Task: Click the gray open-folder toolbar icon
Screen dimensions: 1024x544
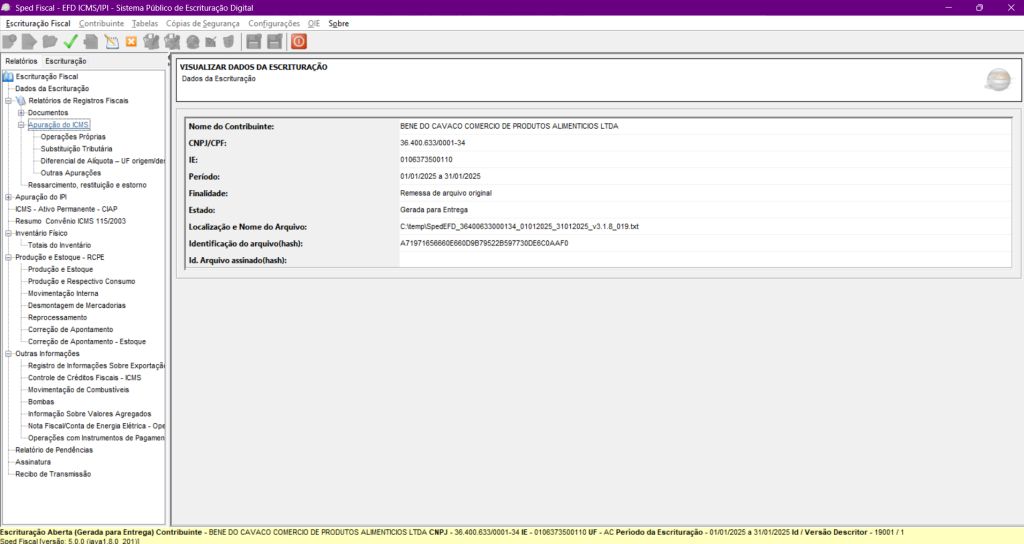Action: click(50, 42)
